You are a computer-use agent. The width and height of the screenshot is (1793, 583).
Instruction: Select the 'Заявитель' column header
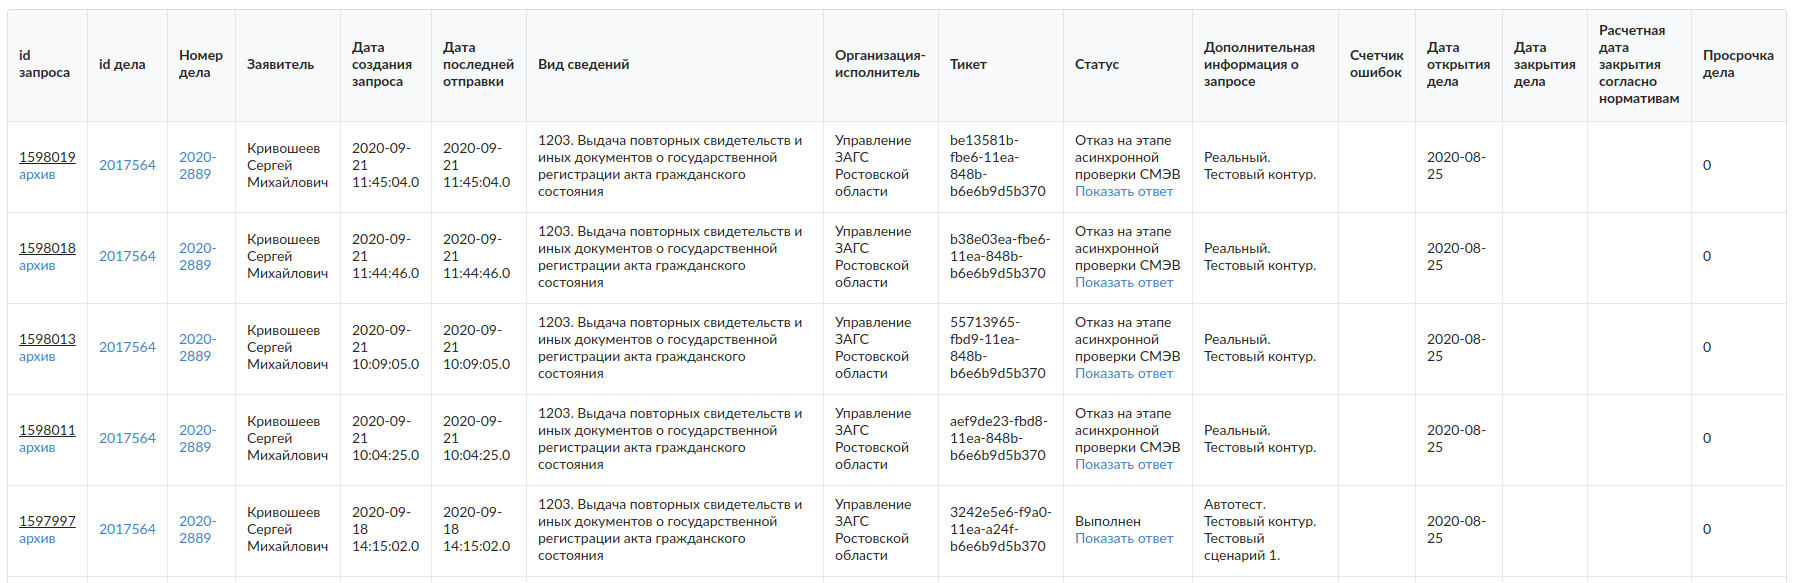pos(280,64)
